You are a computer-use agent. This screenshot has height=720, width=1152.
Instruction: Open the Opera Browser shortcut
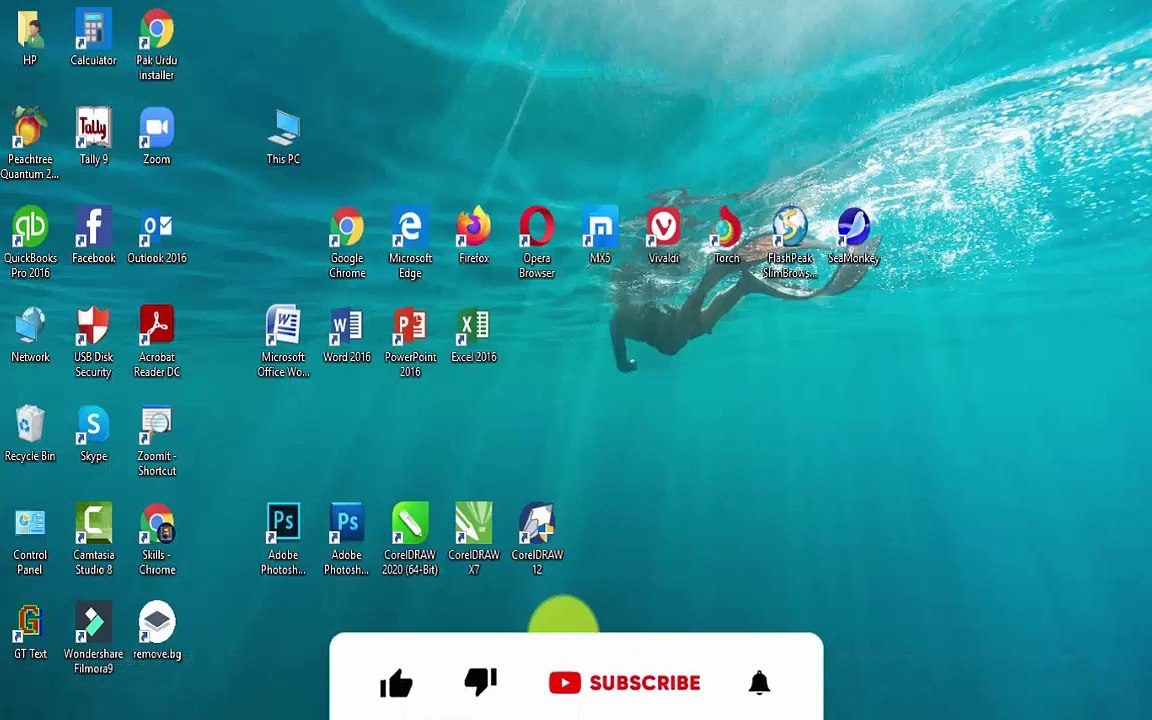click(537, 227)
